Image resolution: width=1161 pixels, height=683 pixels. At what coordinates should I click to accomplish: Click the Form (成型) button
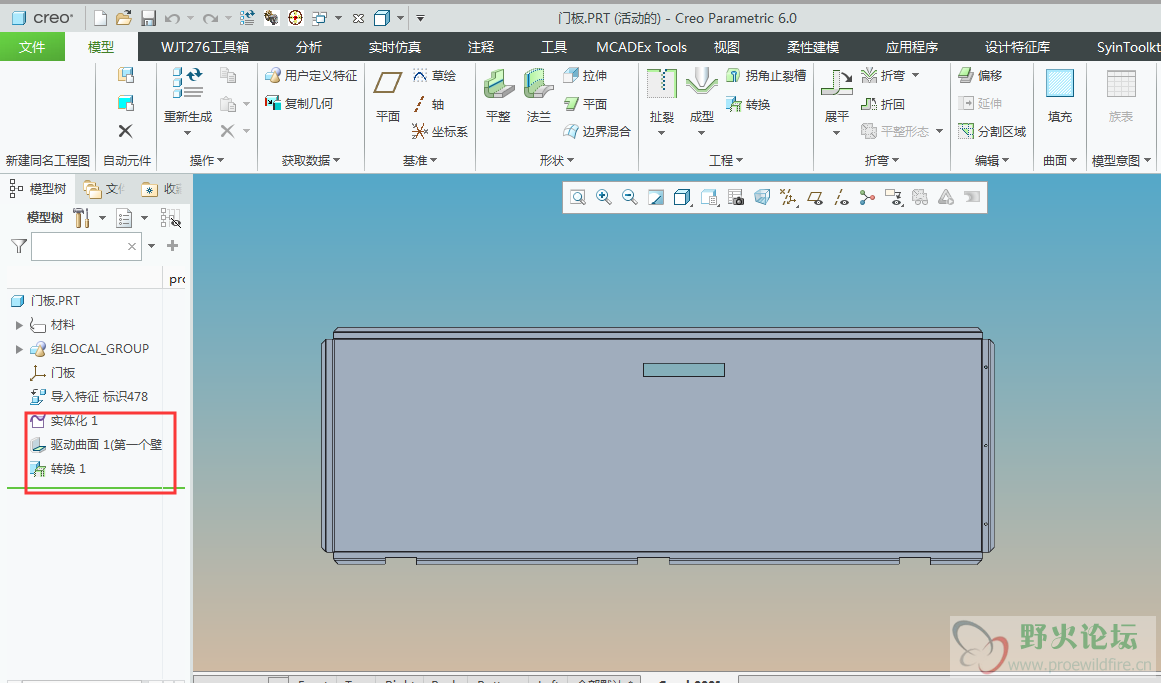(x=701, y=101)
